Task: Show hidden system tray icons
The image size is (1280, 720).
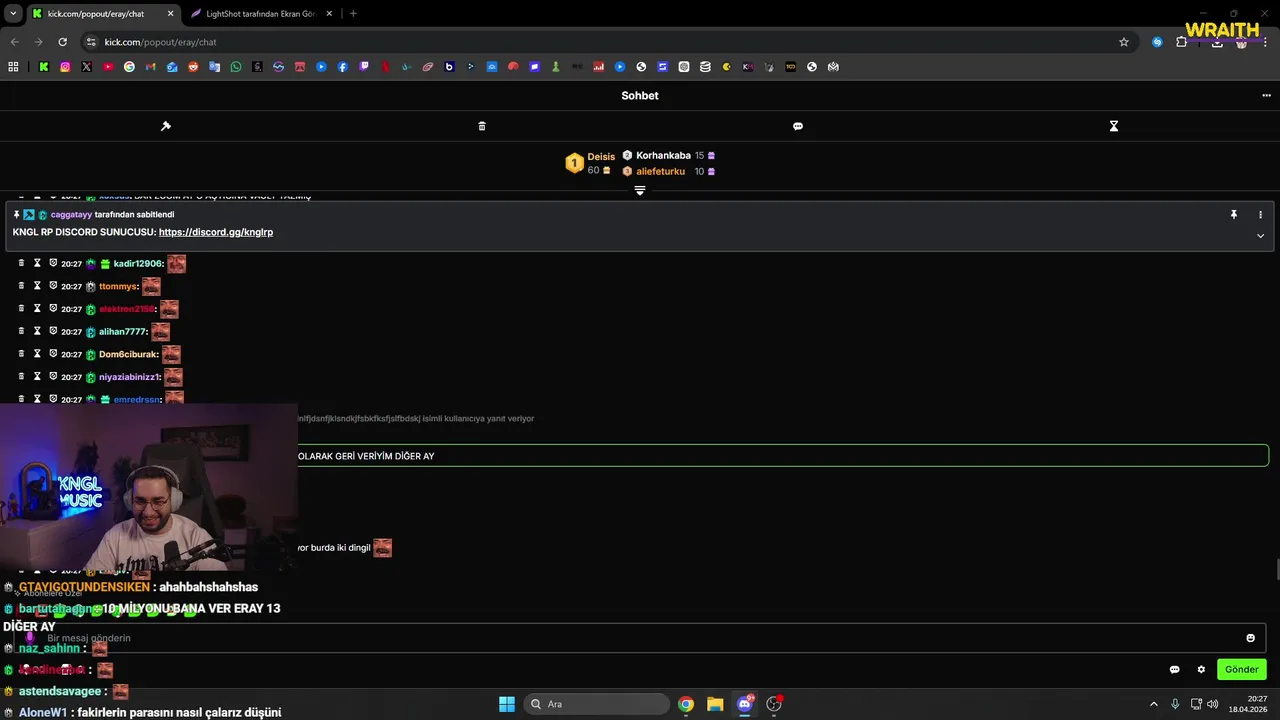Action: tap(1153, 704)
